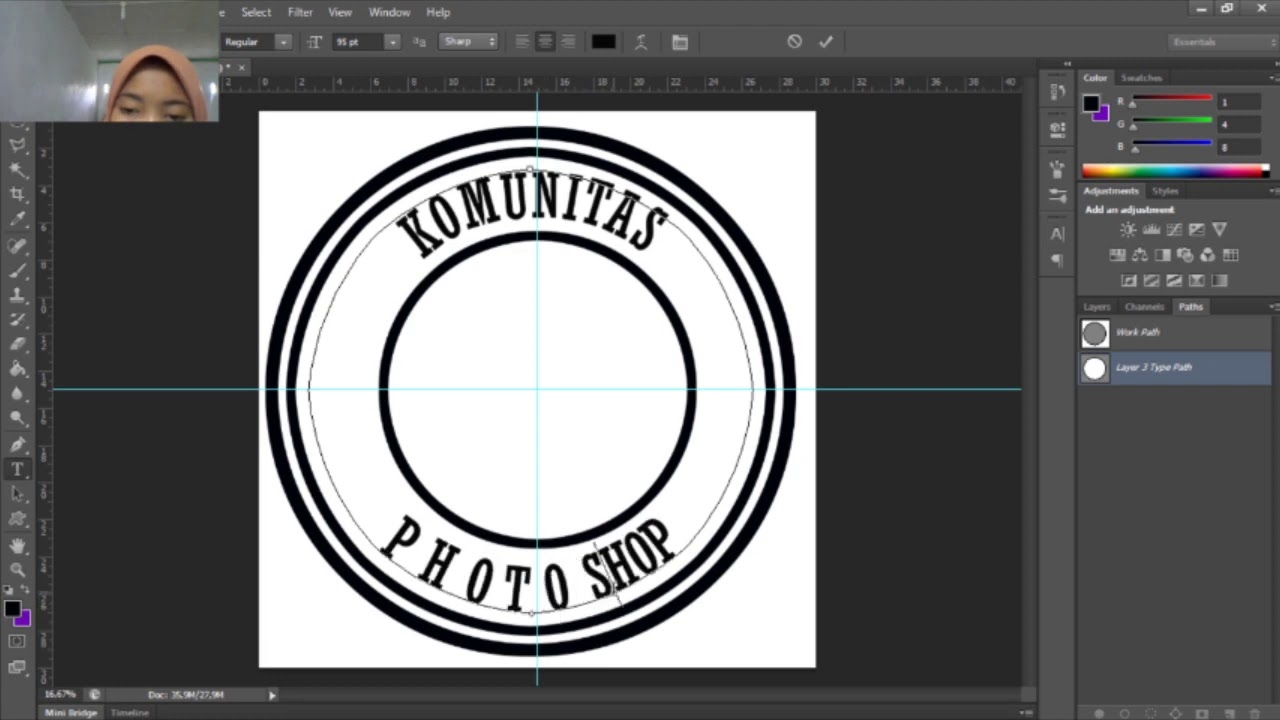Open the Essentials workspace dropdown

pyautogui.click(x=1224, y=42)
